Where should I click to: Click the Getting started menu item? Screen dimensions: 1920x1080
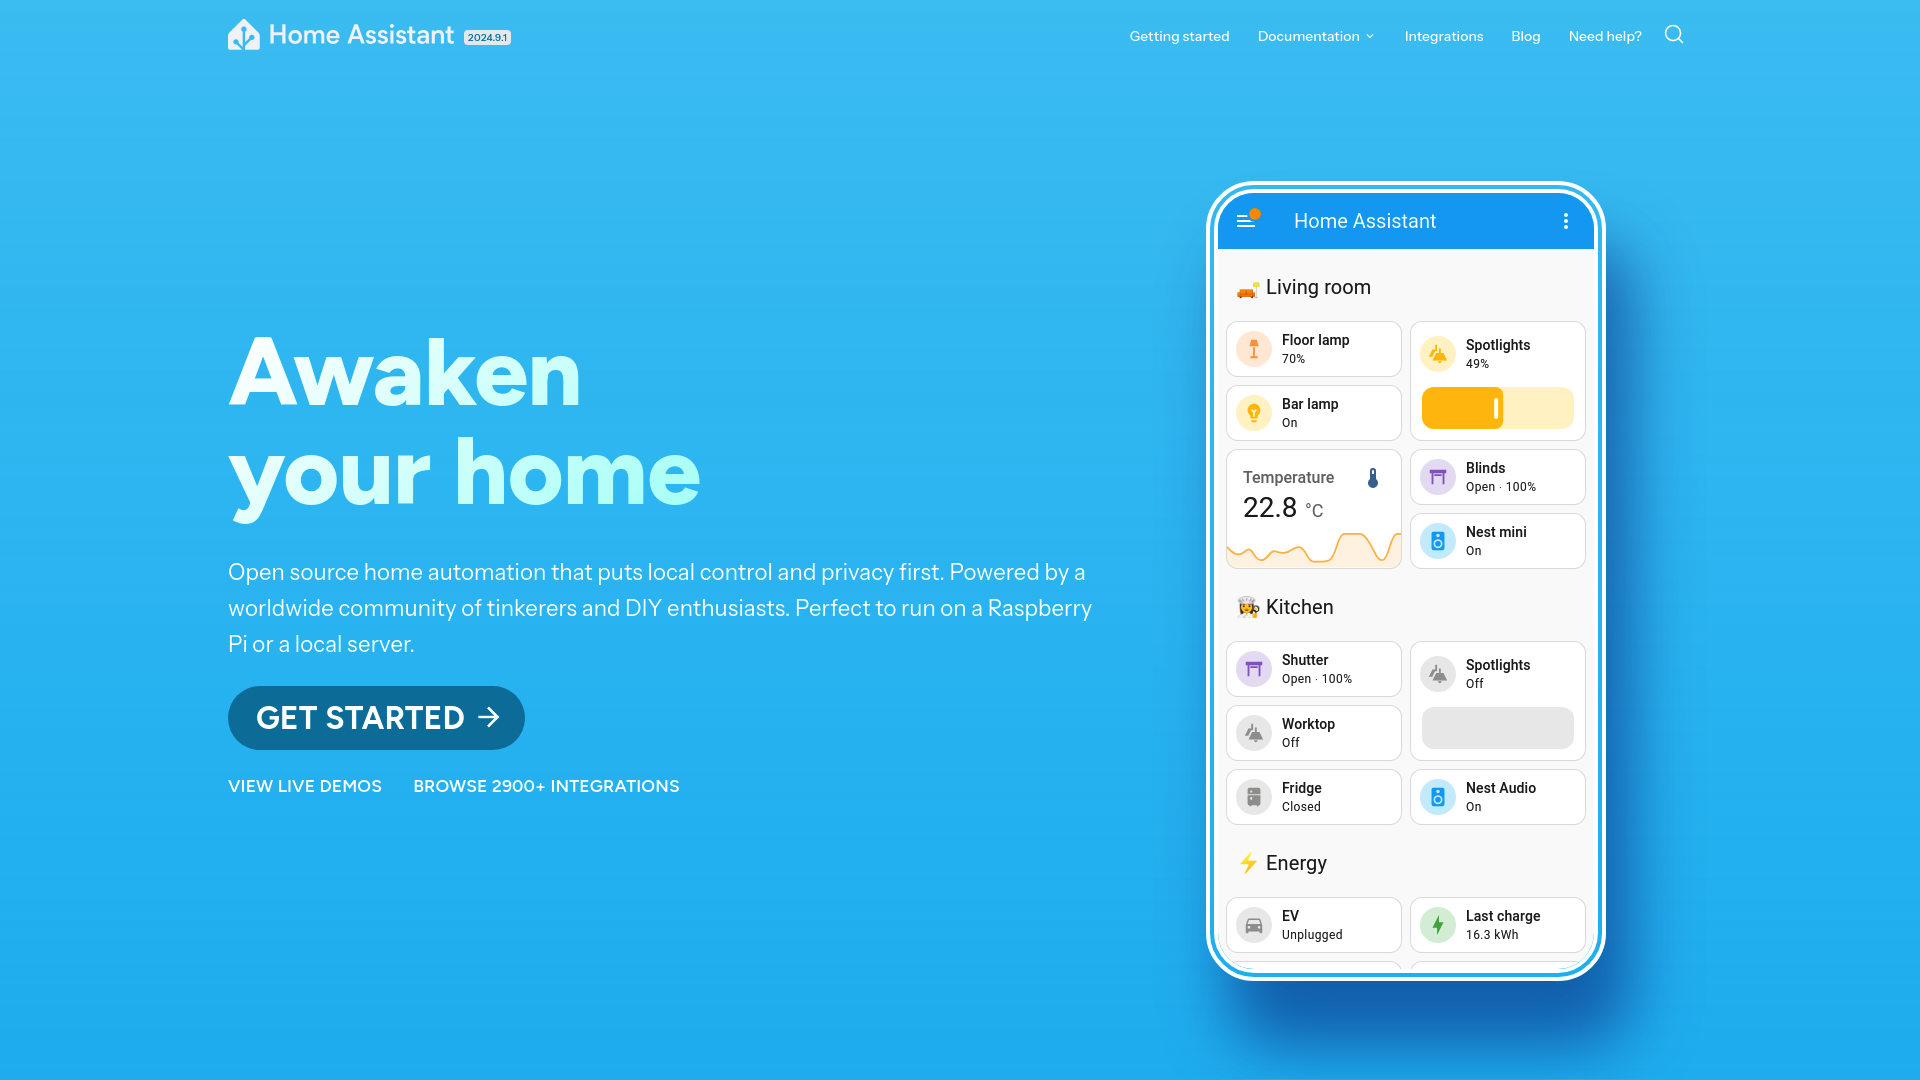pos(1179,36)
